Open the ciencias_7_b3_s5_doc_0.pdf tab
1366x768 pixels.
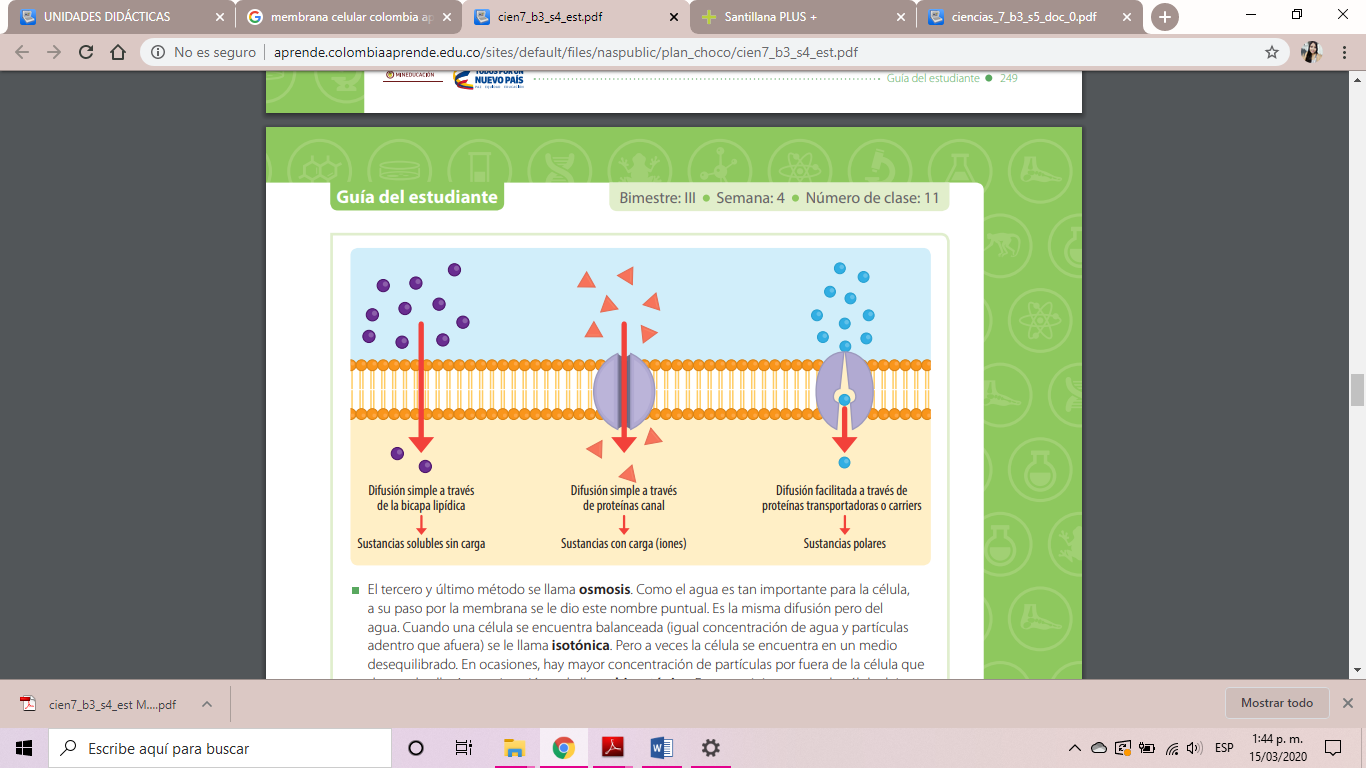(x=1031, y=17)
